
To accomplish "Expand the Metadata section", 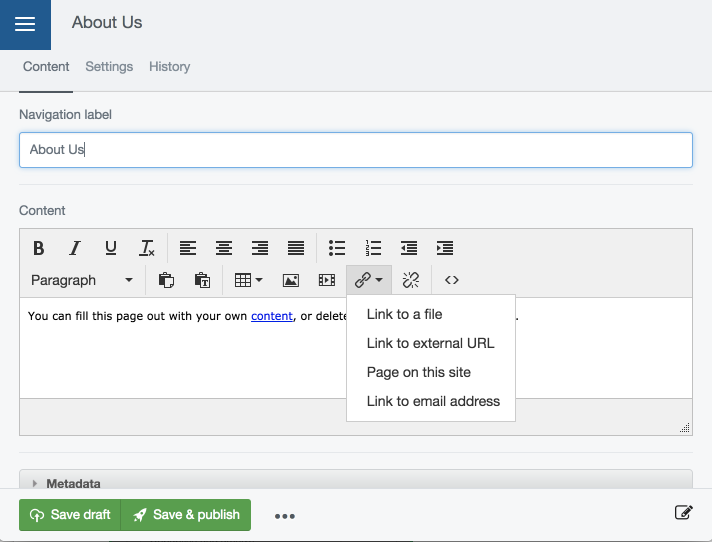I will 72,483.
